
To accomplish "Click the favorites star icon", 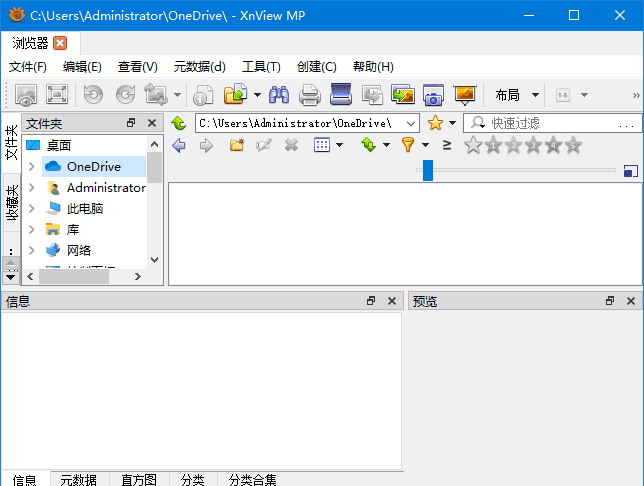I will click(x=435, y=123).
